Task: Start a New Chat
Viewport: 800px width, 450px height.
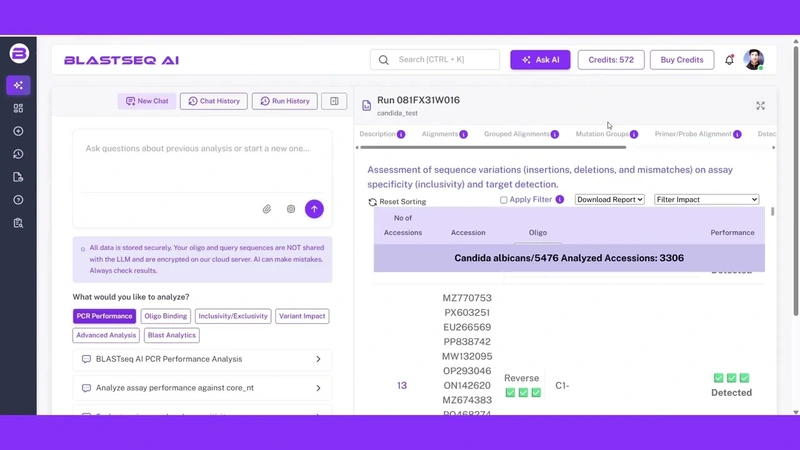Action: tap(147, 101)
